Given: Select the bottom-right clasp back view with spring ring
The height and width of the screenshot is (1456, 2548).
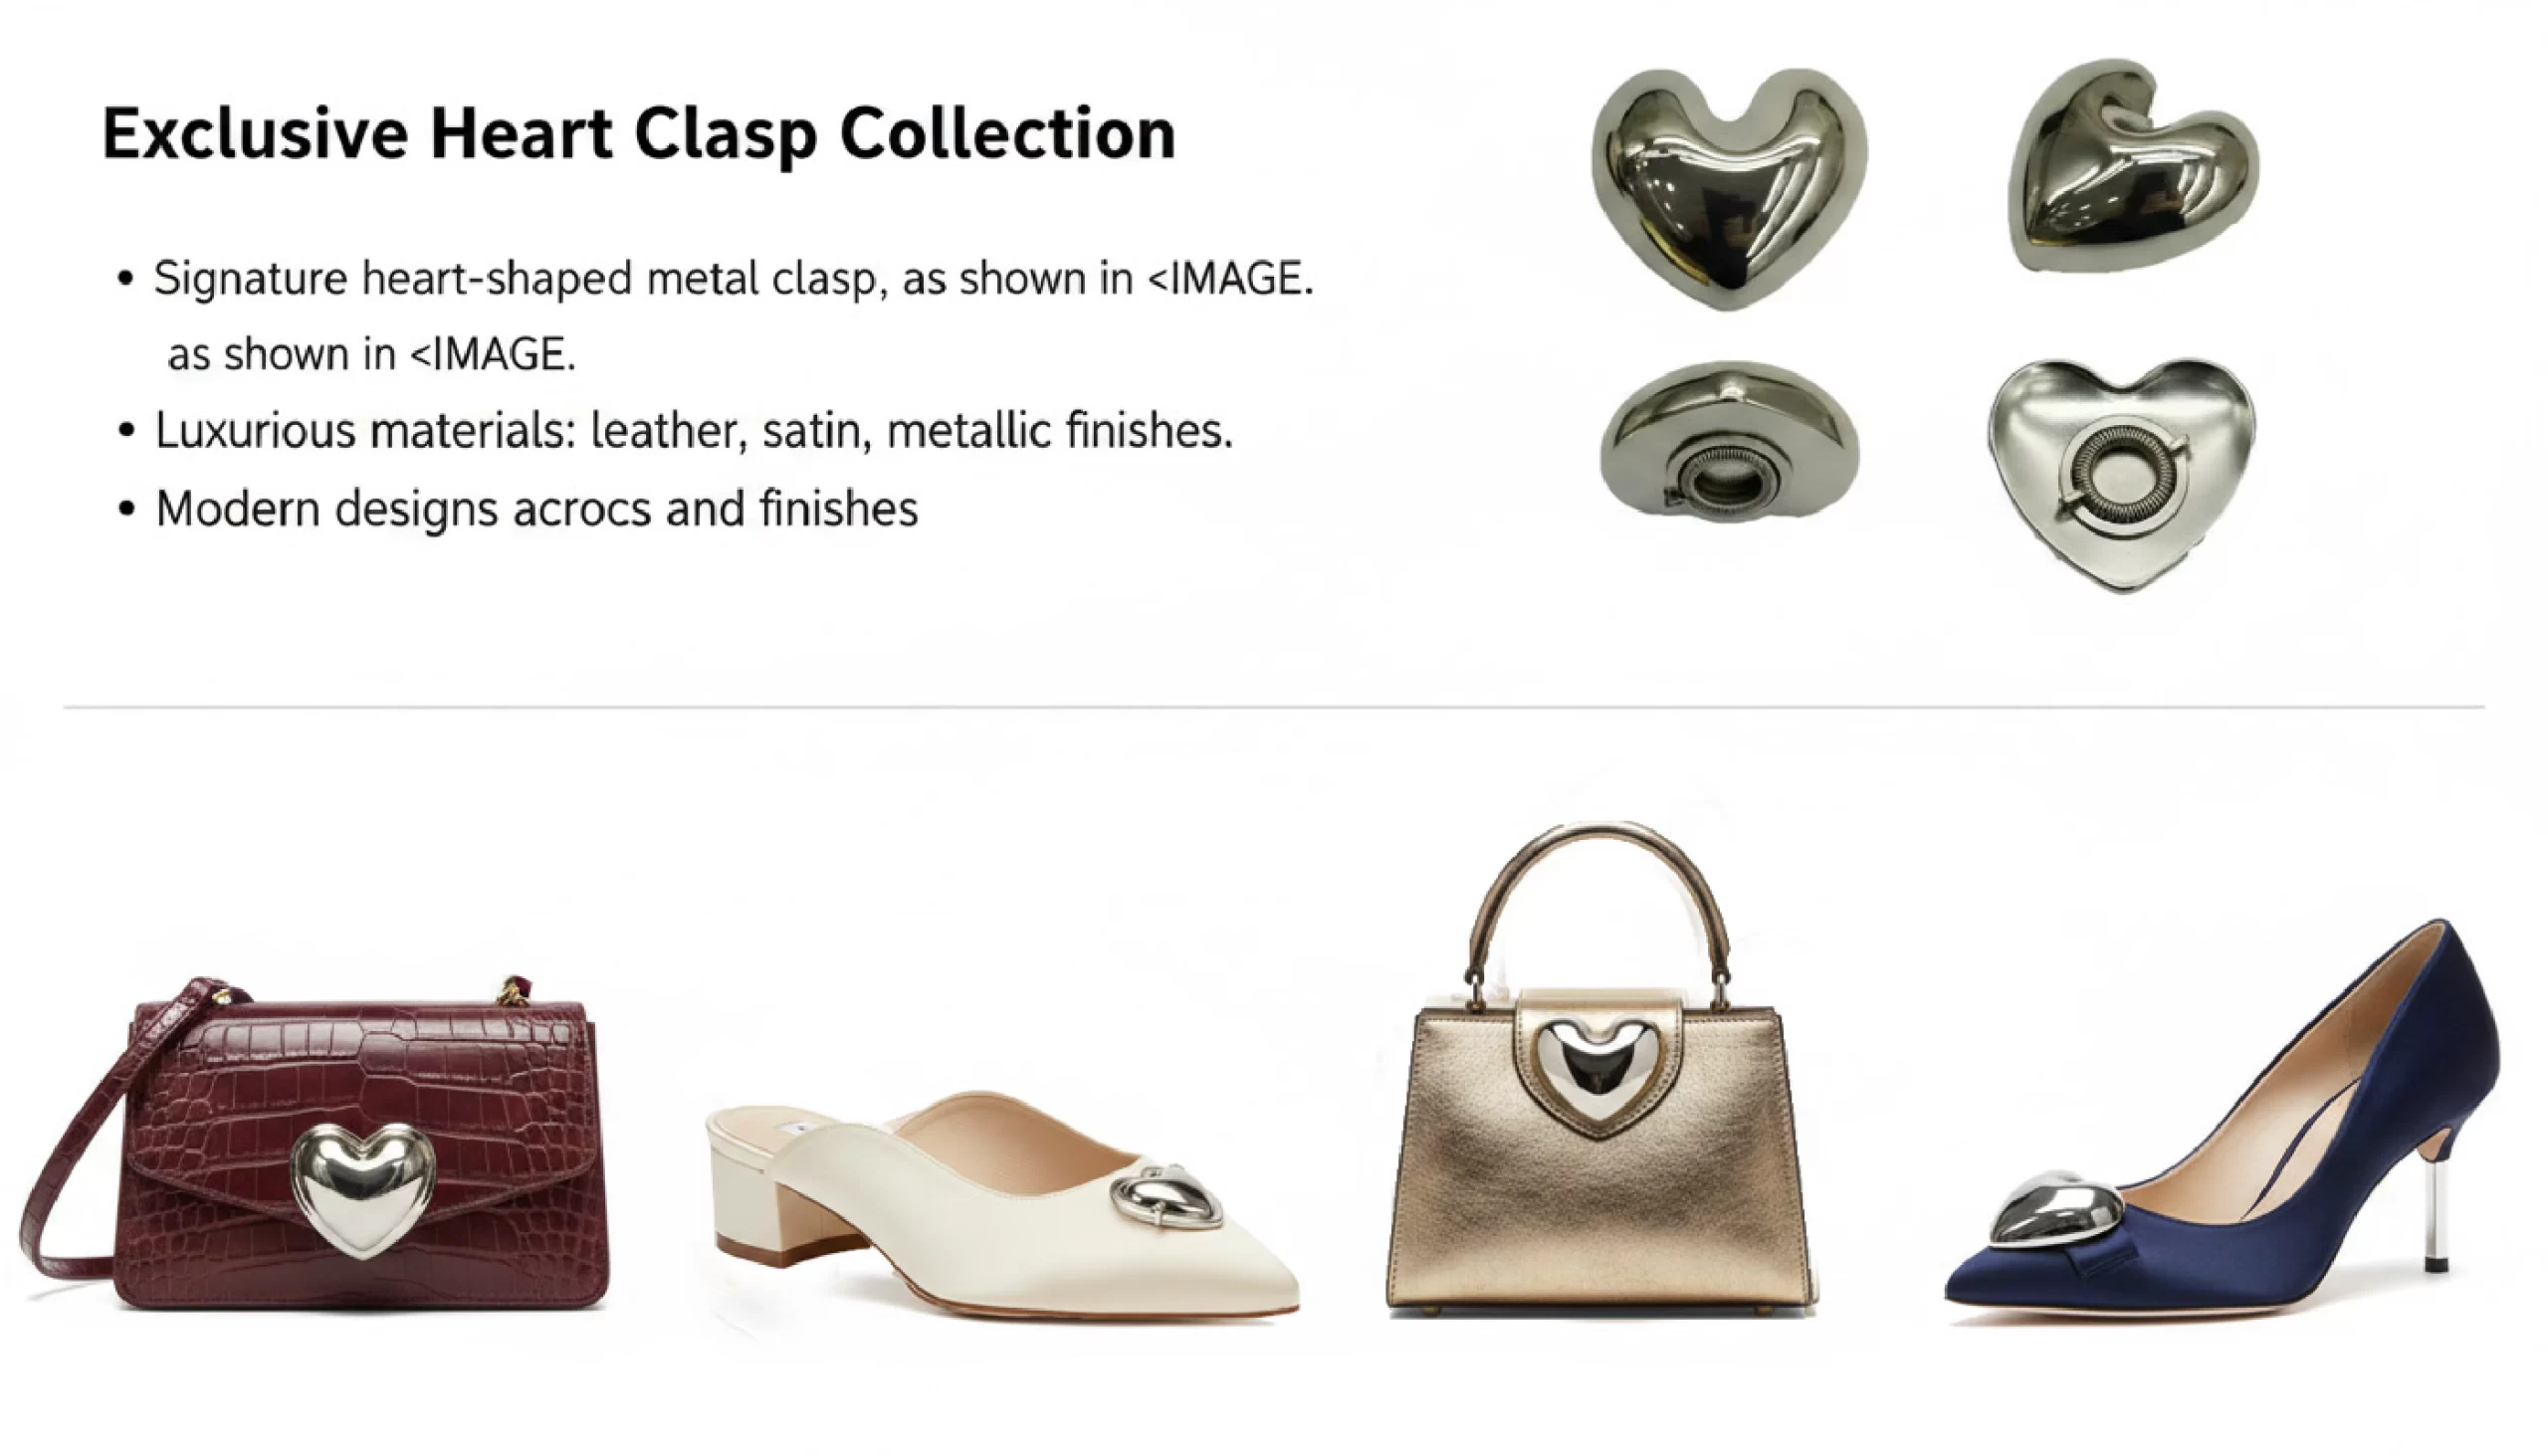Looking at the screenshot, I should pos(2121,475).
